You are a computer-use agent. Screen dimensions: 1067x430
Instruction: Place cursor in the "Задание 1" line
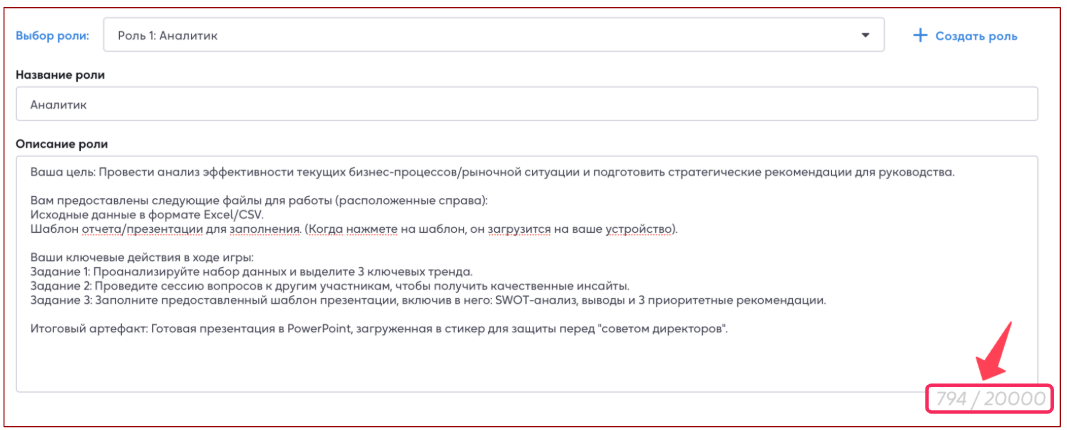[251, 271]
